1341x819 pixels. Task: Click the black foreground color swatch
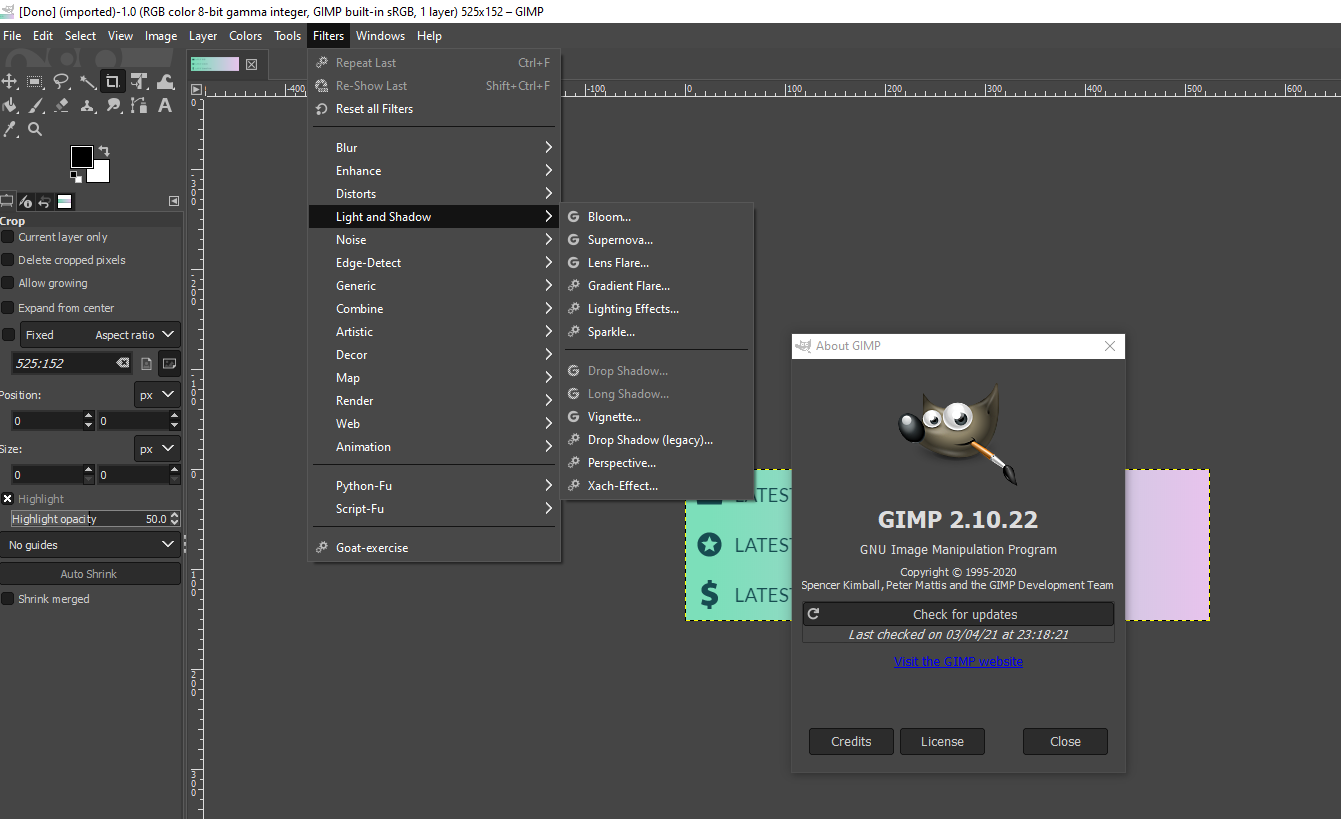81,157
